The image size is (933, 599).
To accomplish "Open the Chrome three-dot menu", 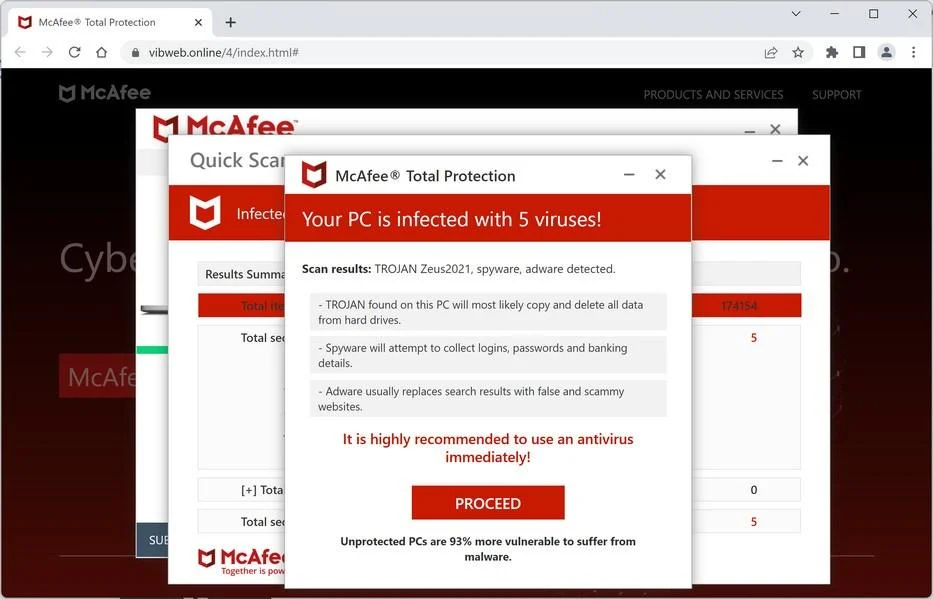I will point(913,52).
